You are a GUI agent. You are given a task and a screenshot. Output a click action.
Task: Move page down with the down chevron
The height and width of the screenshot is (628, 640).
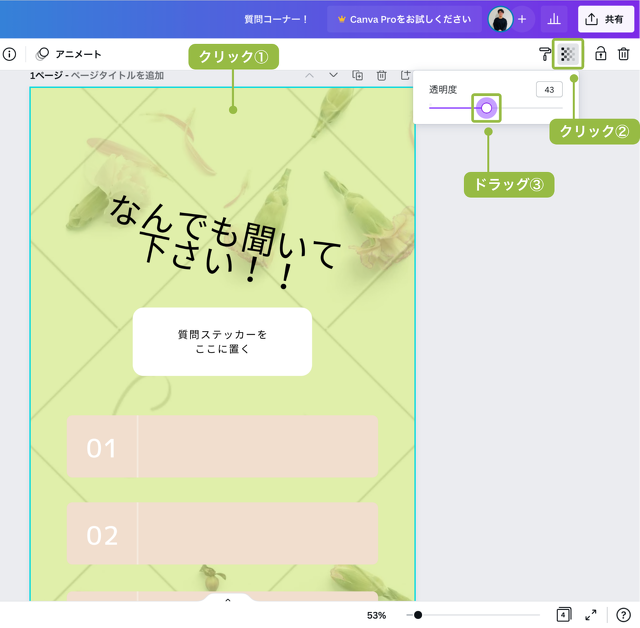pyautogui.click(x=334, y=75)
